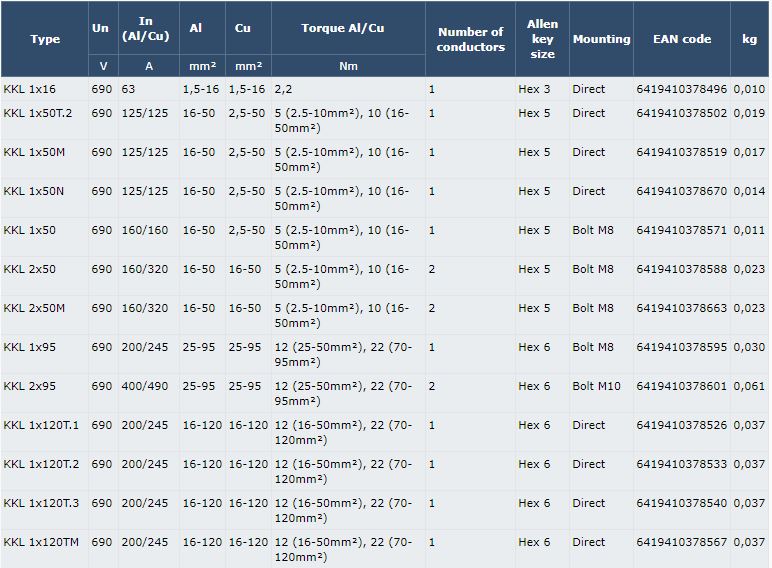Click the KKL 2x50M type cell
The width and height of the screenshot is (772, 568).
34,308
